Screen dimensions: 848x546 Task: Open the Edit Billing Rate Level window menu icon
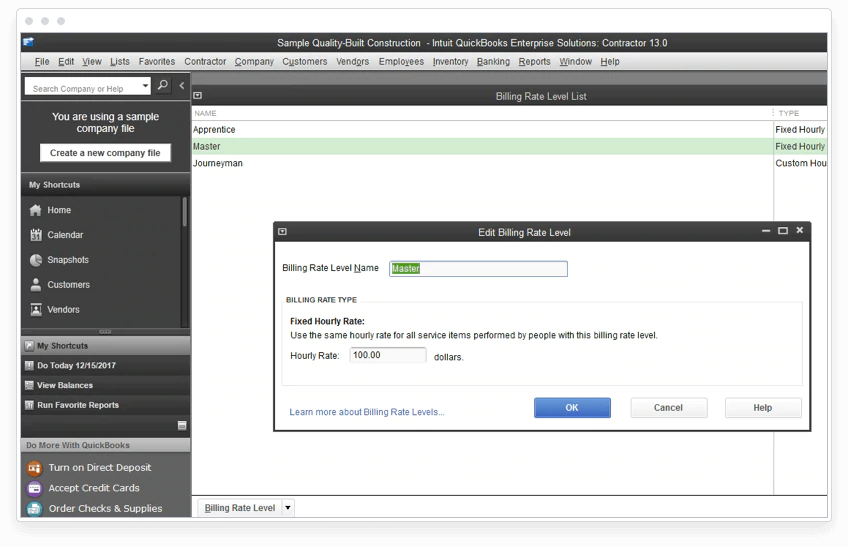[x=282, y=232]
